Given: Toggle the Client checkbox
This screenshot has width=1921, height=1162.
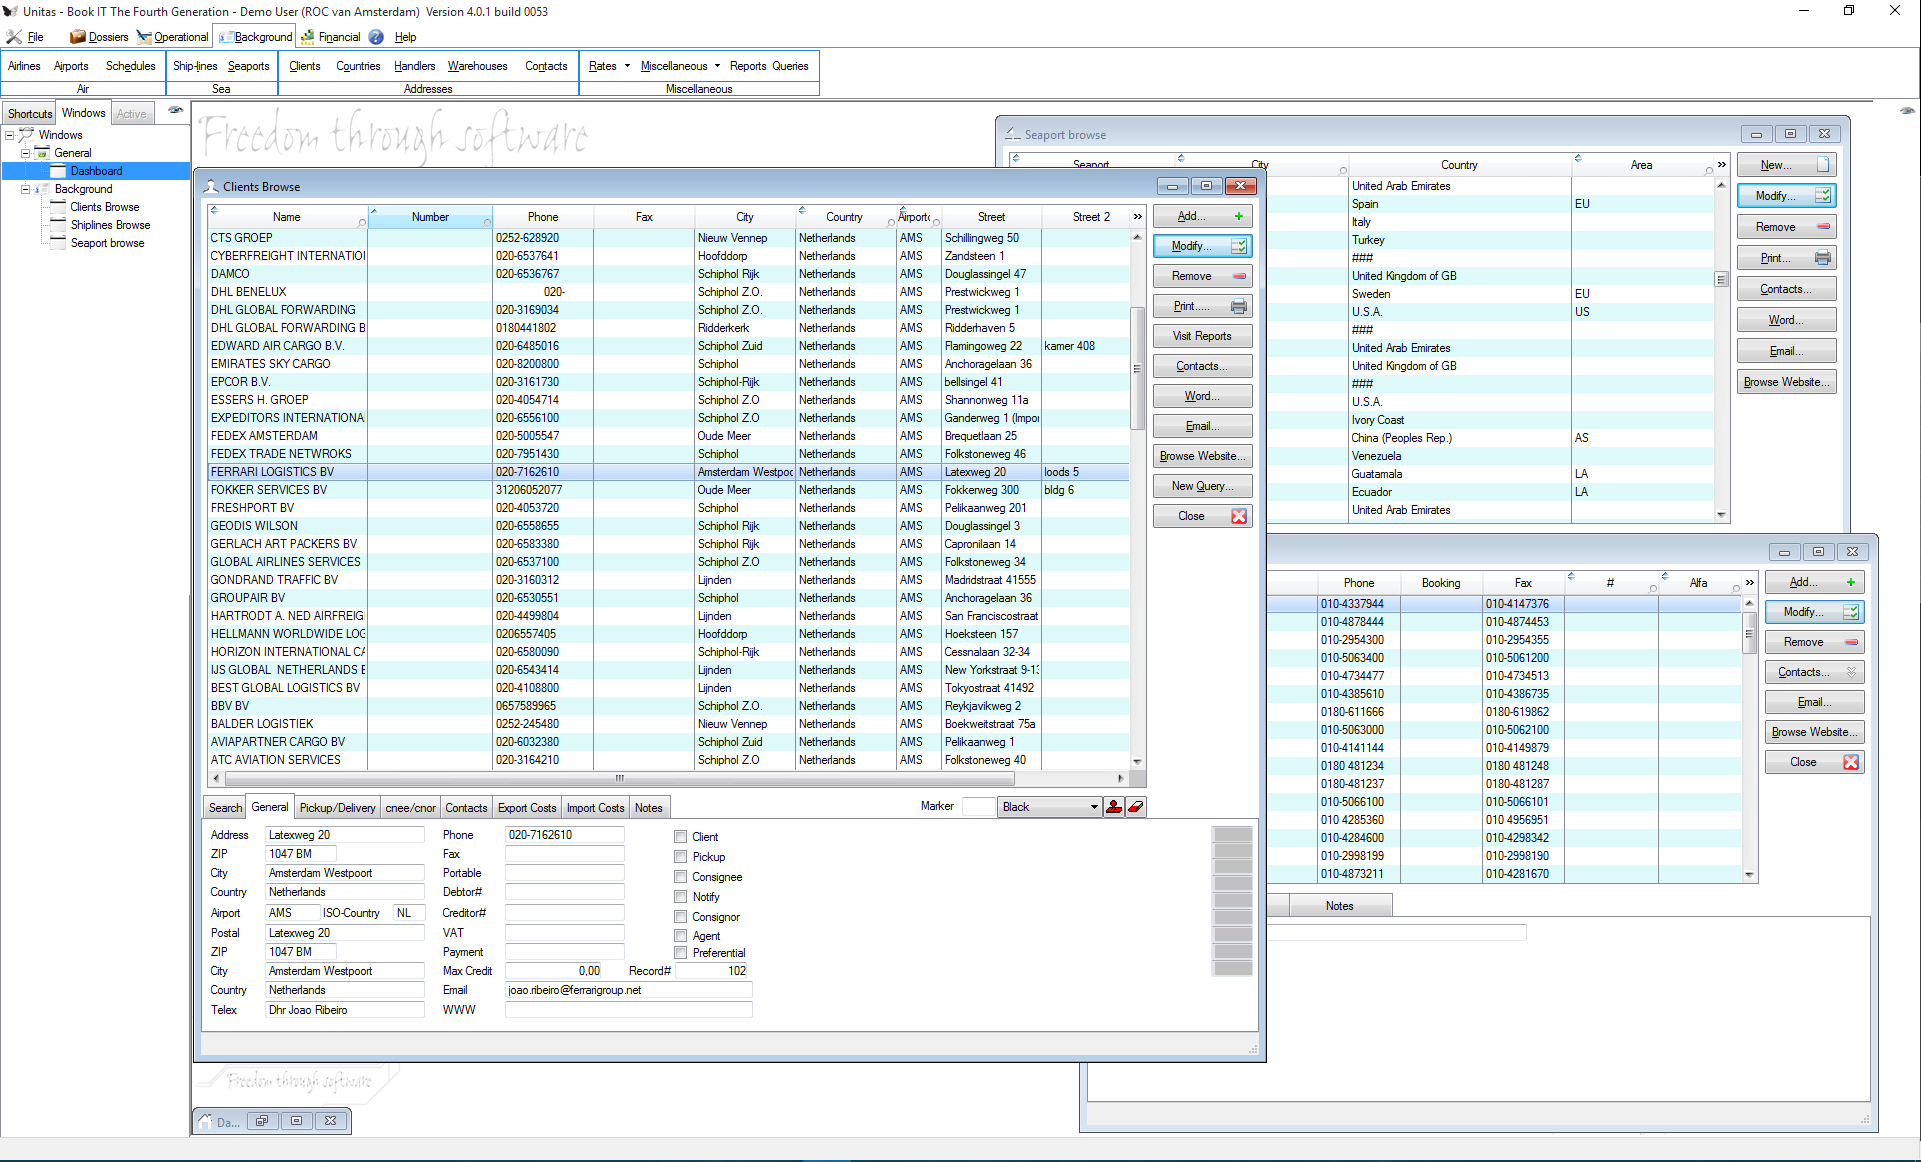Looking at the screenshot, I should [x=680, y=837].
